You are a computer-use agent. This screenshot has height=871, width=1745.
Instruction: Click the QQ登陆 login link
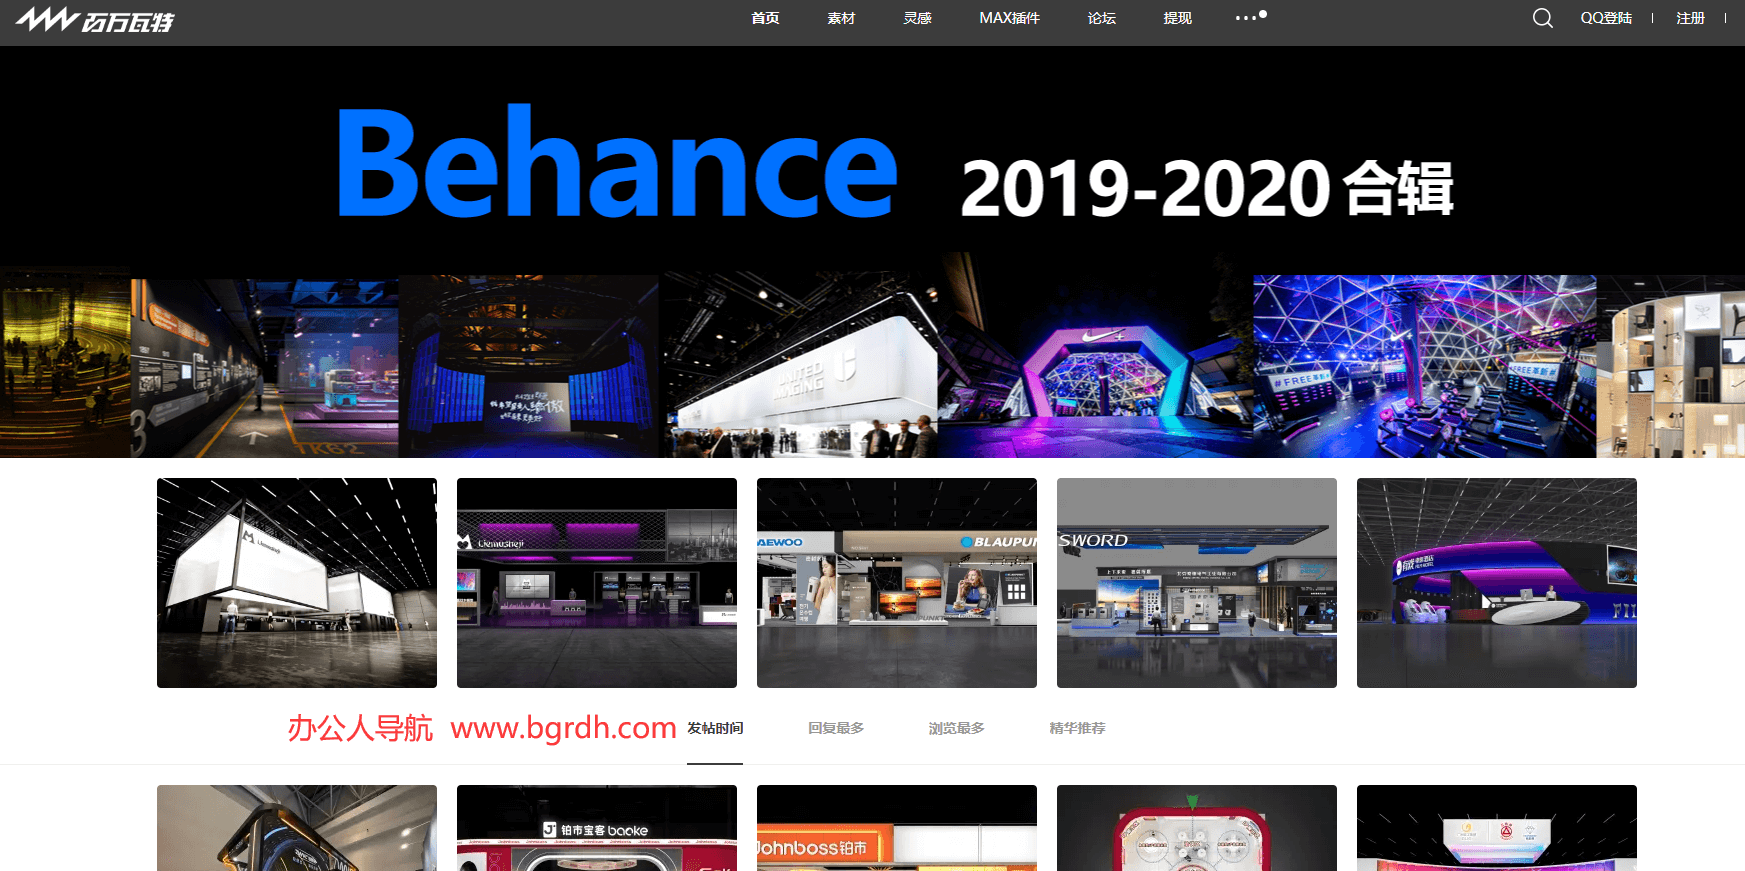pos(1606,18)
